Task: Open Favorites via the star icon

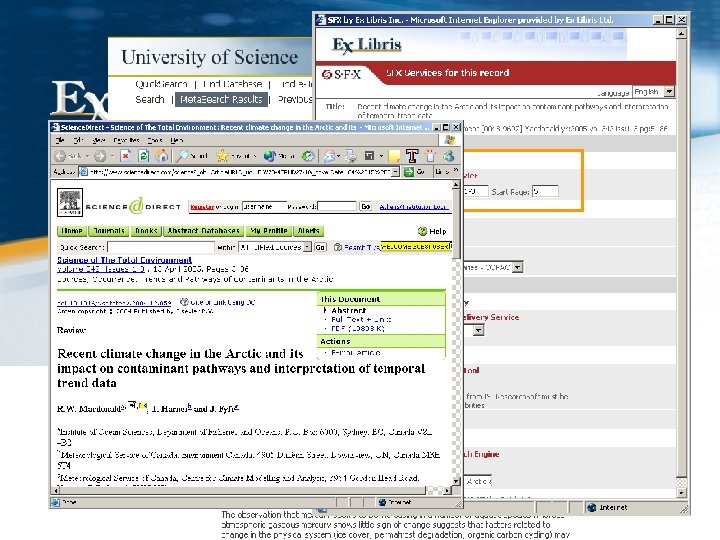Action: [222, 156]
